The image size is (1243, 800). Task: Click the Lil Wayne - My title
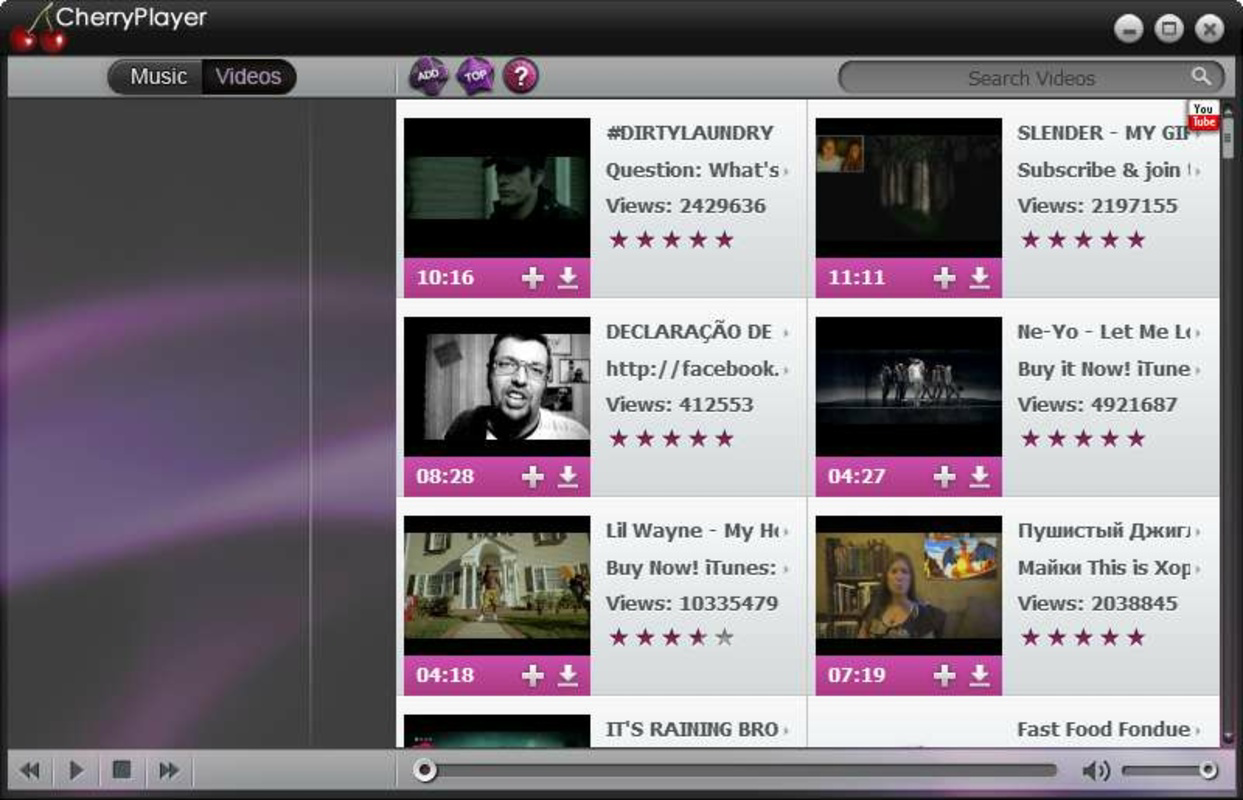(x=692, y=531)
